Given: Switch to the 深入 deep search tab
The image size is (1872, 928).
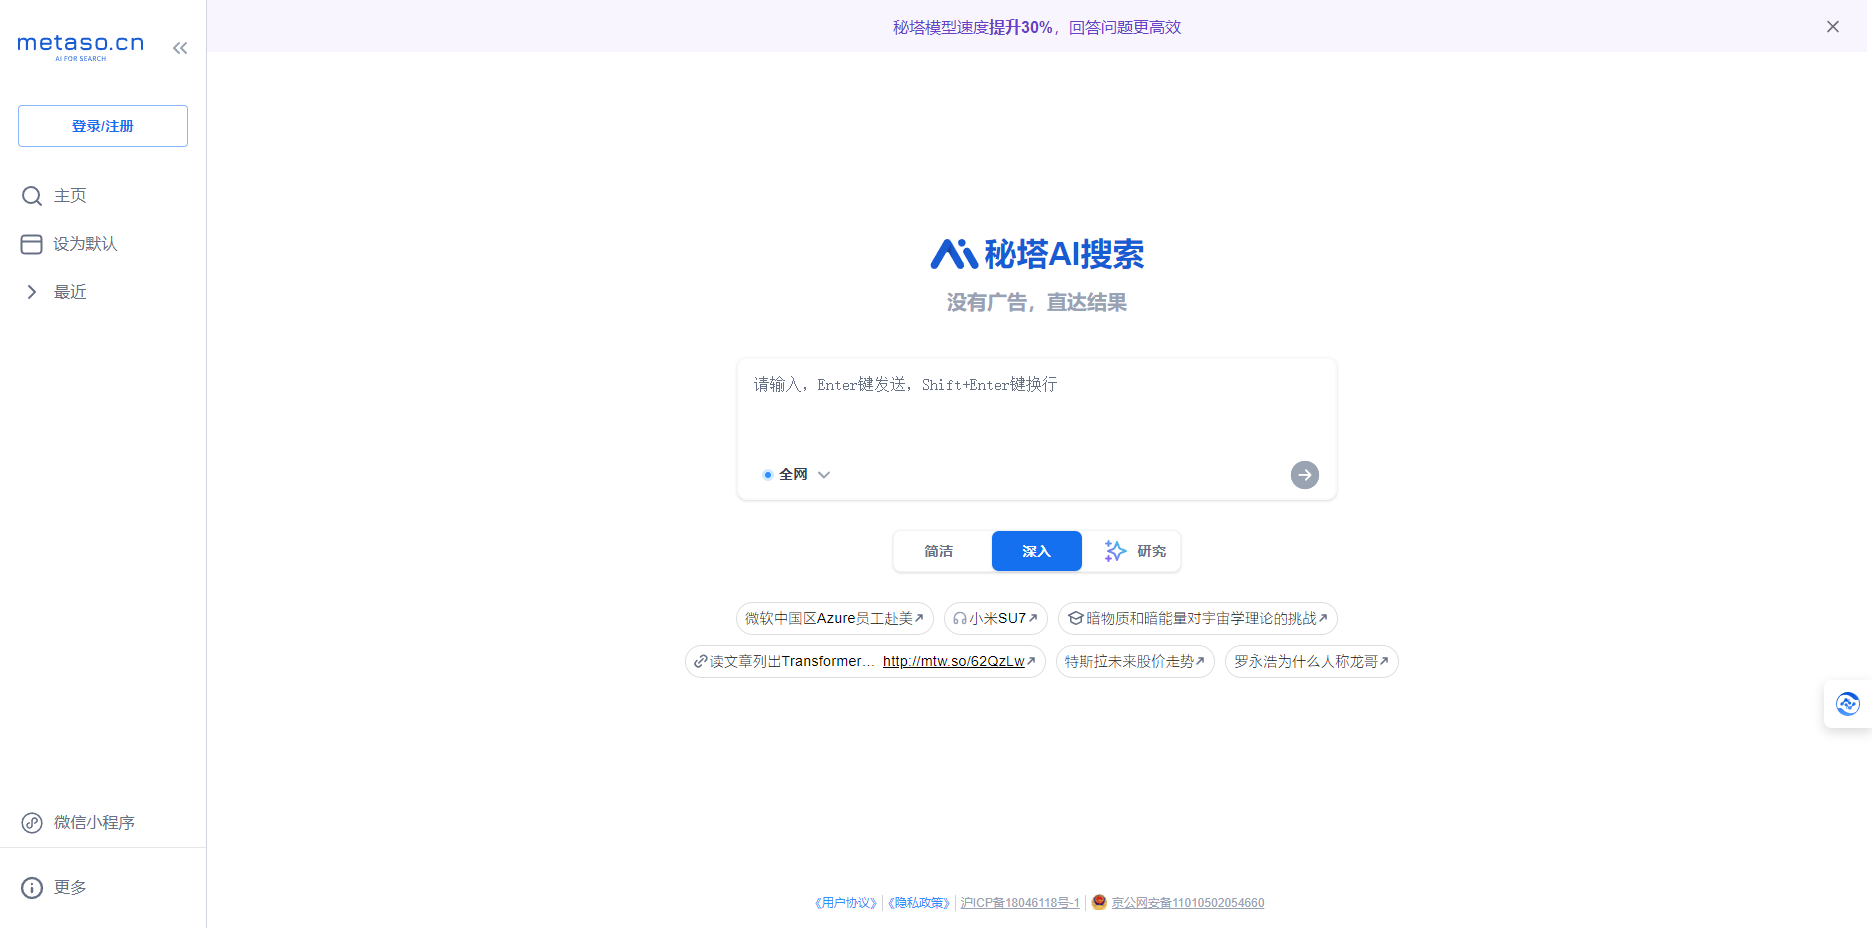Looking at the screenshot, I should [1036, 551].
